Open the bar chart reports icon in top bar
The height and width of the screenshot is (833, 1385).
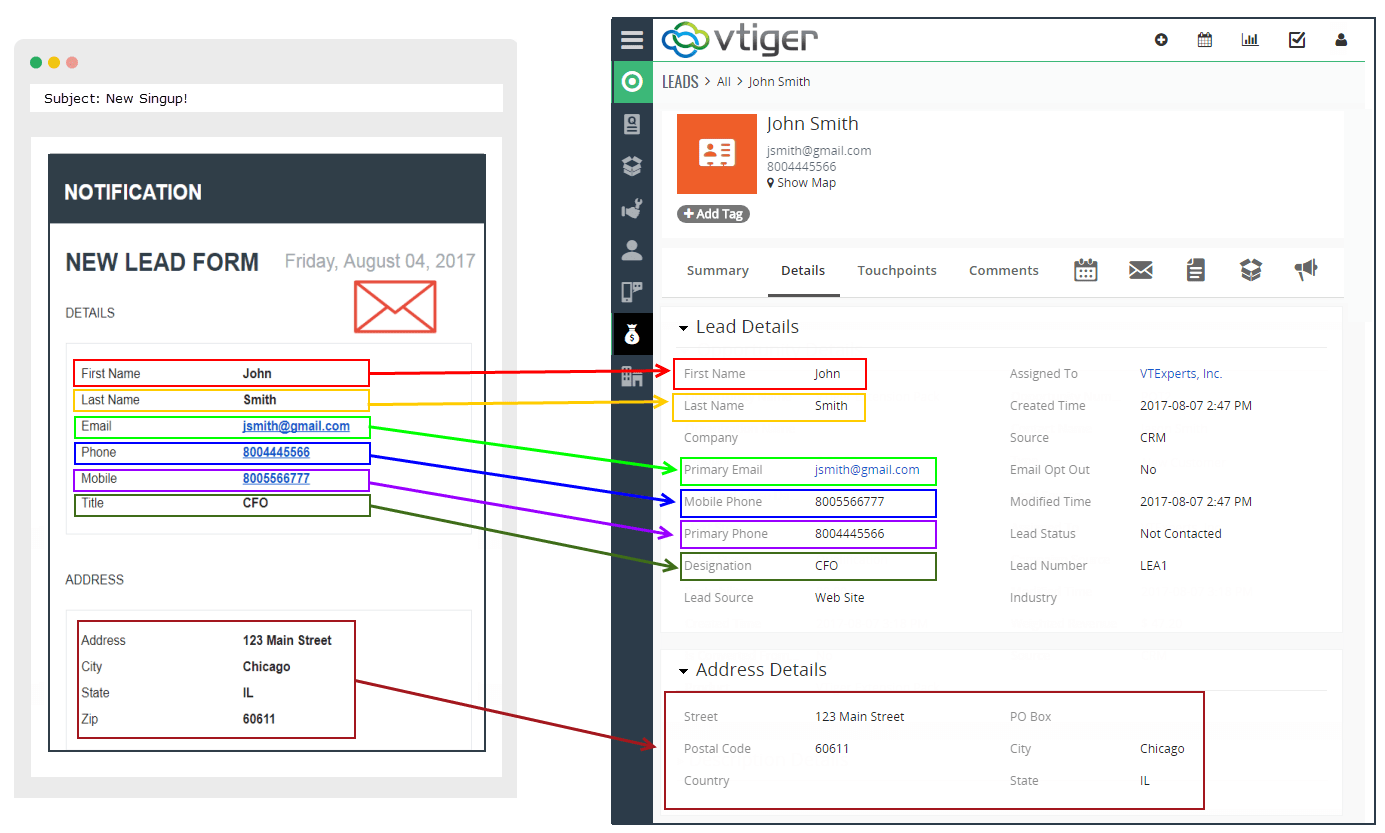[1250, 39]
